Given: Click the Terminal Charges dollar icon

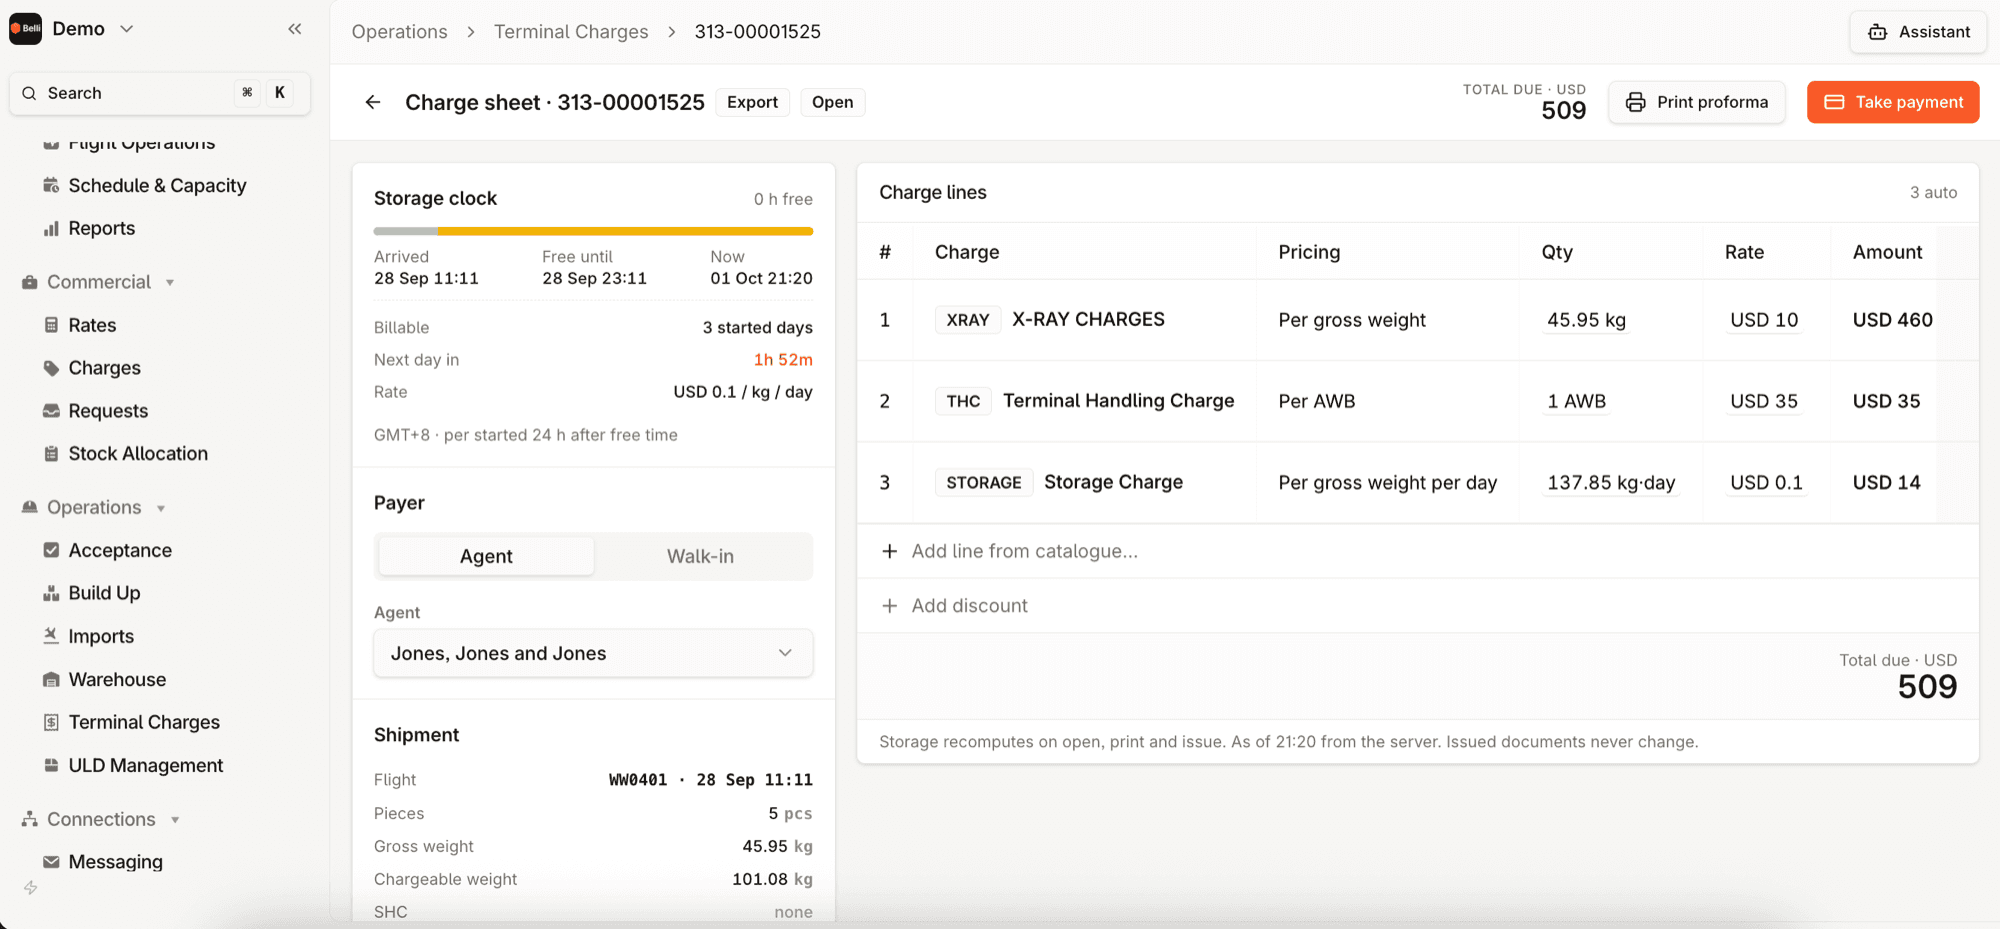Looking at the screenshot, I should pos(51,722).
